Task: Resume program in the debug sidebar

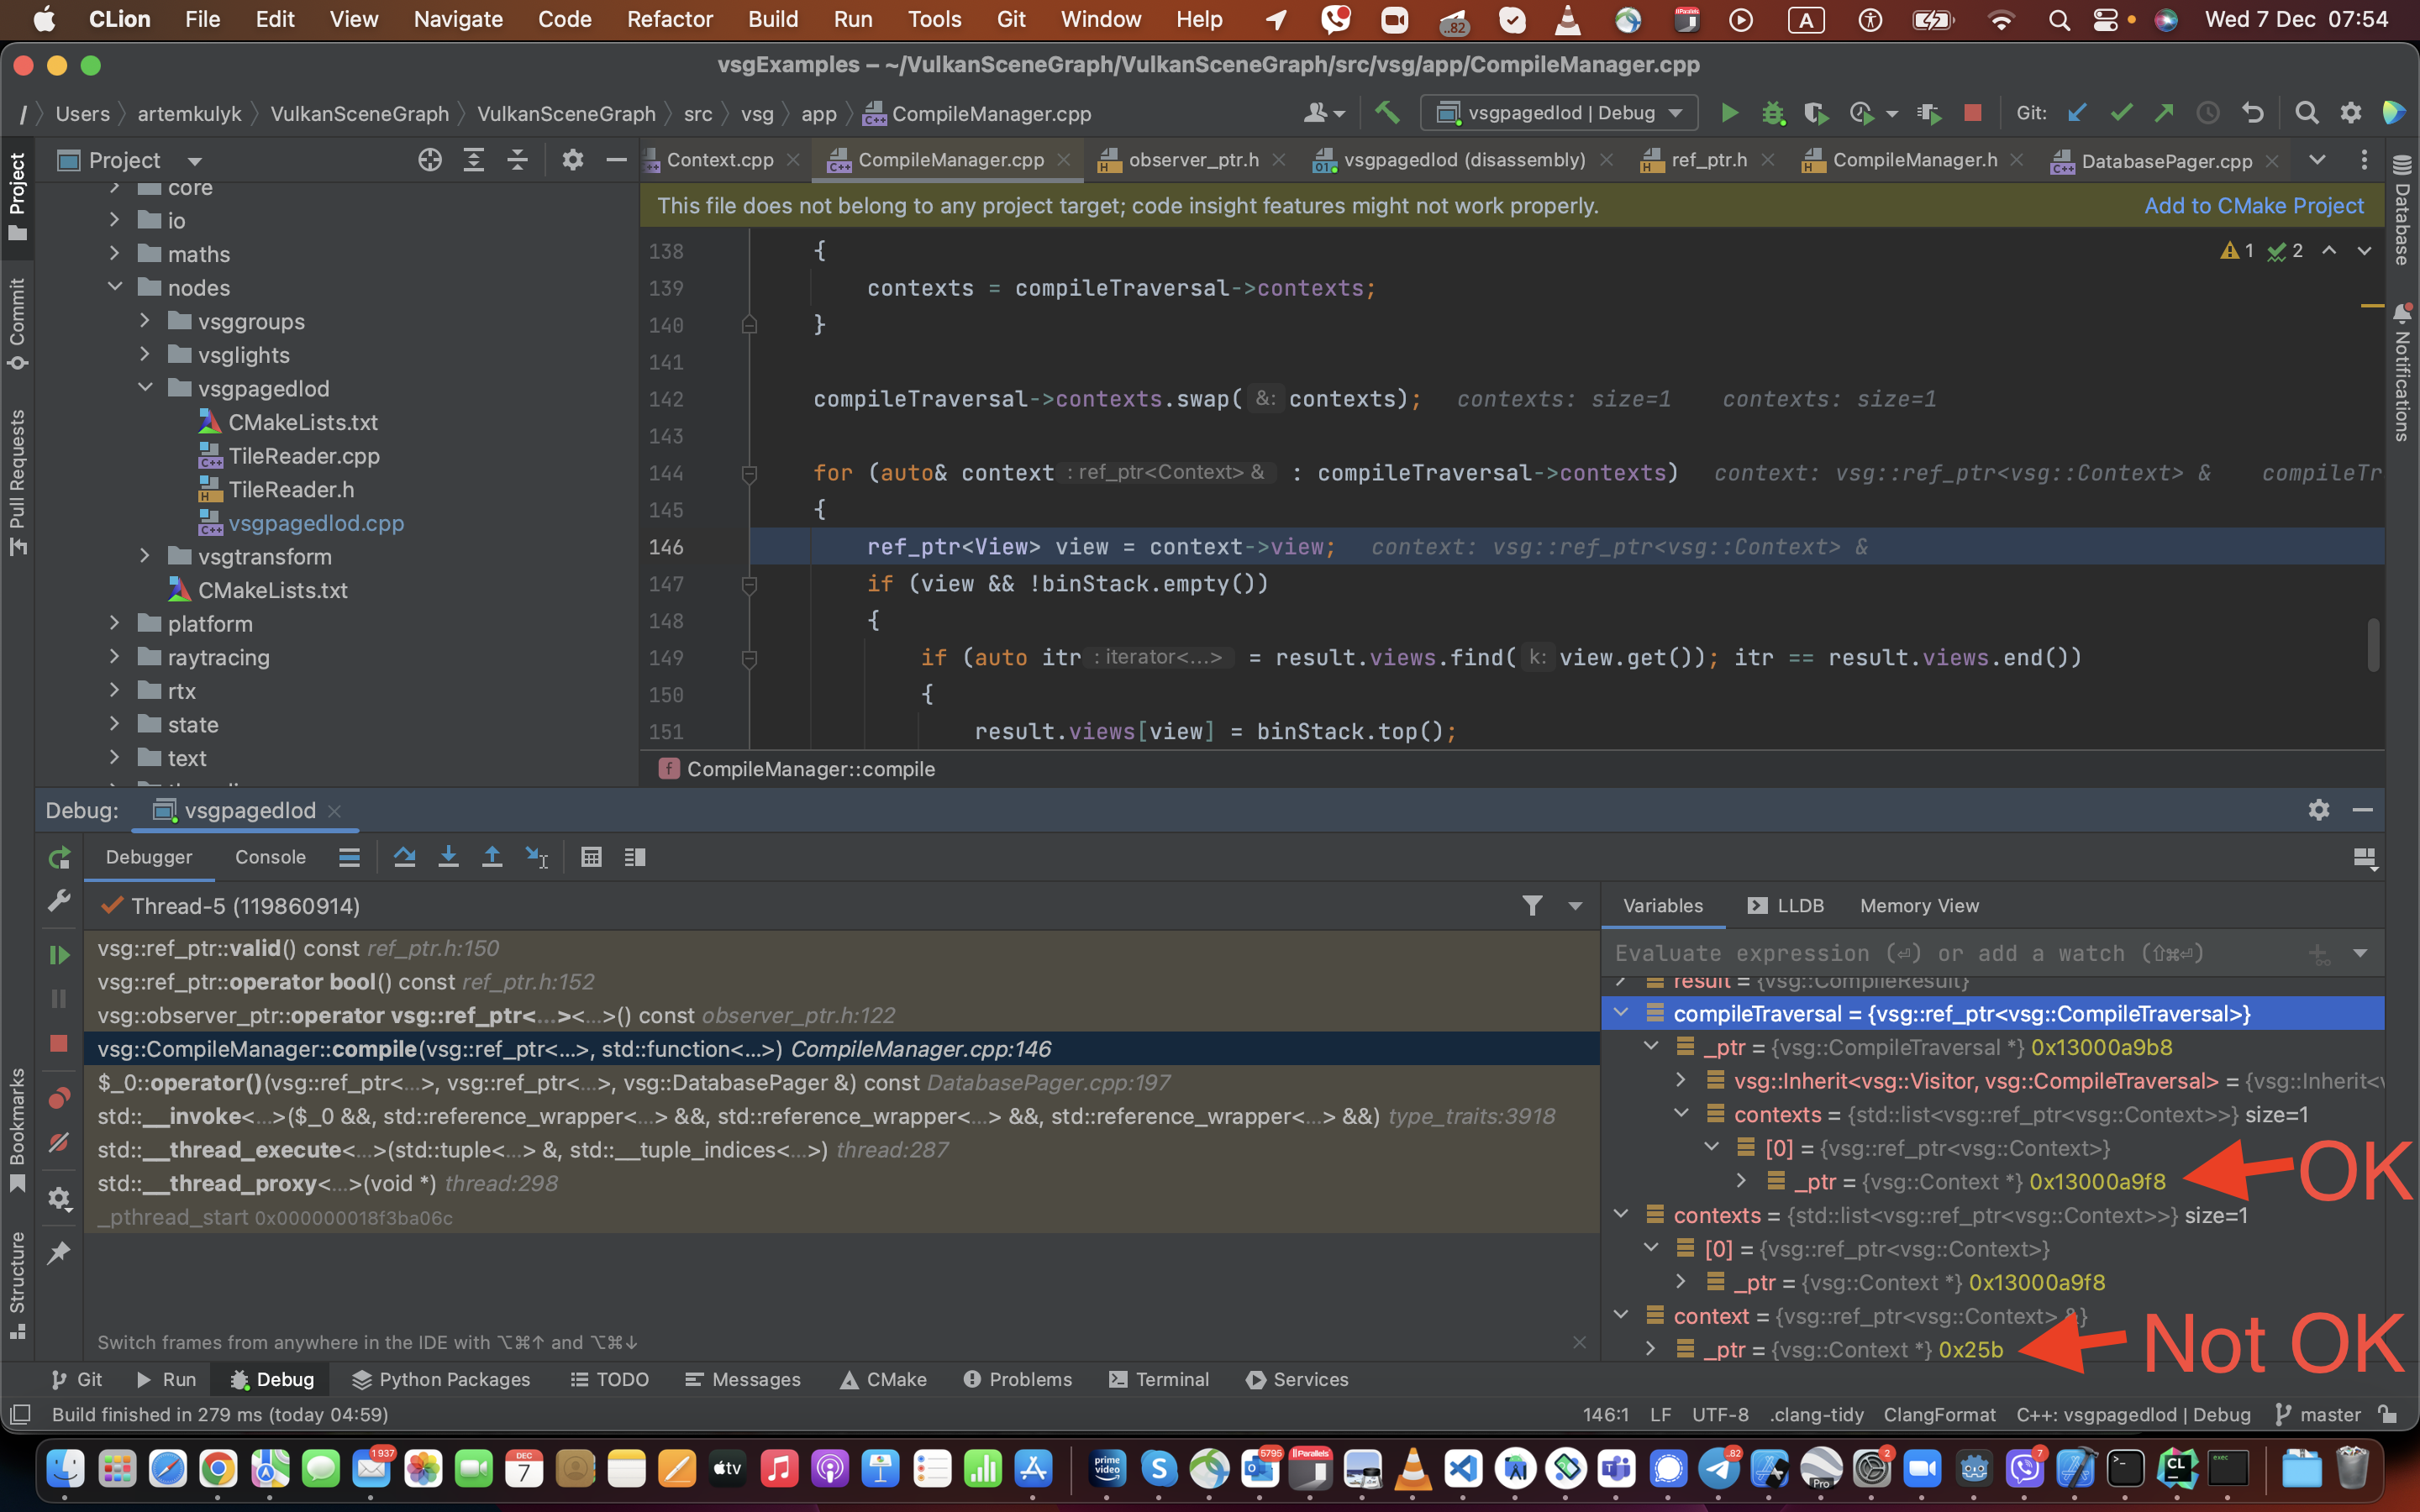Action: (x=59, y=954)
